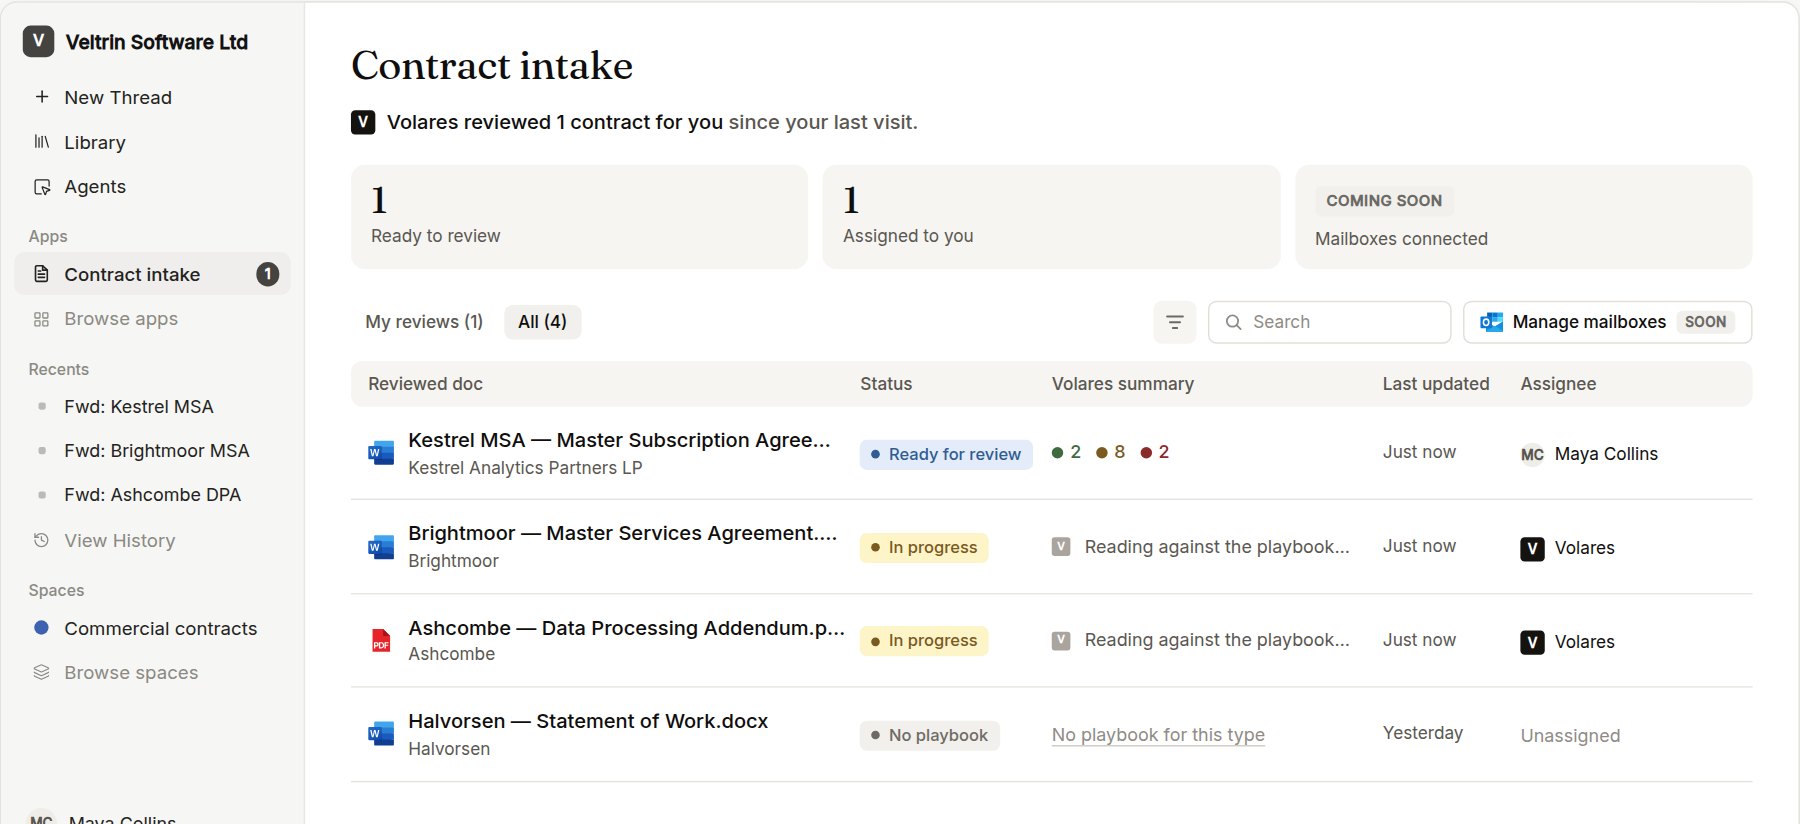Click In progress badge in Ashcombe row
Viewport: 1800px width, 824px height.
point(924,641)
